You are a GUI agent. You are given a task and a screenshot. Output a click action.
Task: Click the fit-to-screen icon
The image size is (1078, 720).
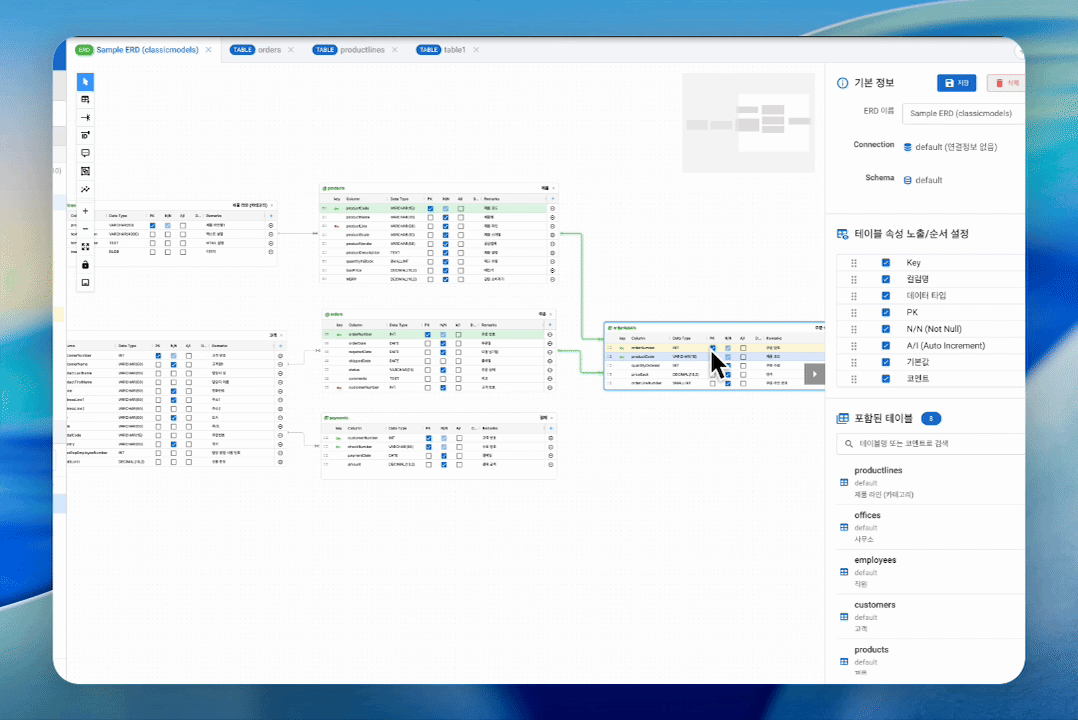pyautogui.click(x=85, y=247)
